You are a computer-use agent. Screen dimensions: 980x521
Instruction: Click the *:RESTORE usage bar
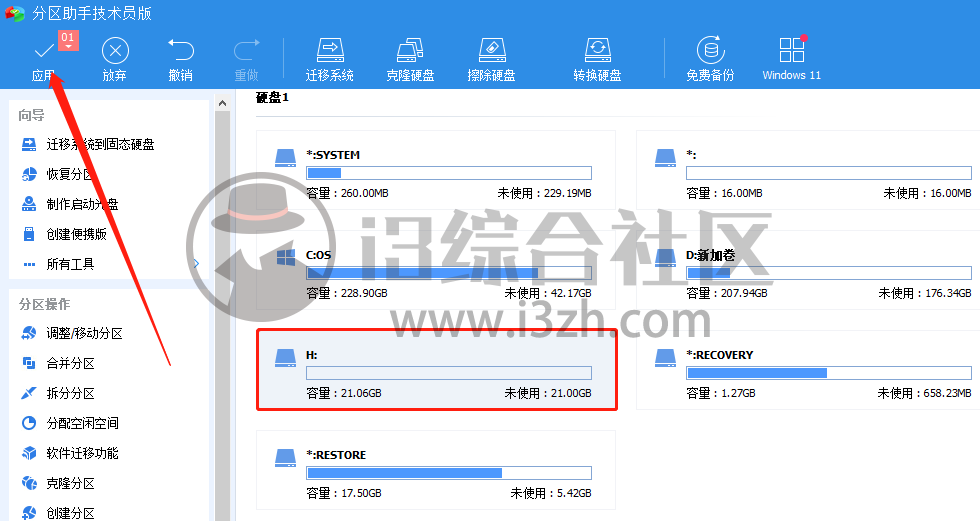(449, 473)
